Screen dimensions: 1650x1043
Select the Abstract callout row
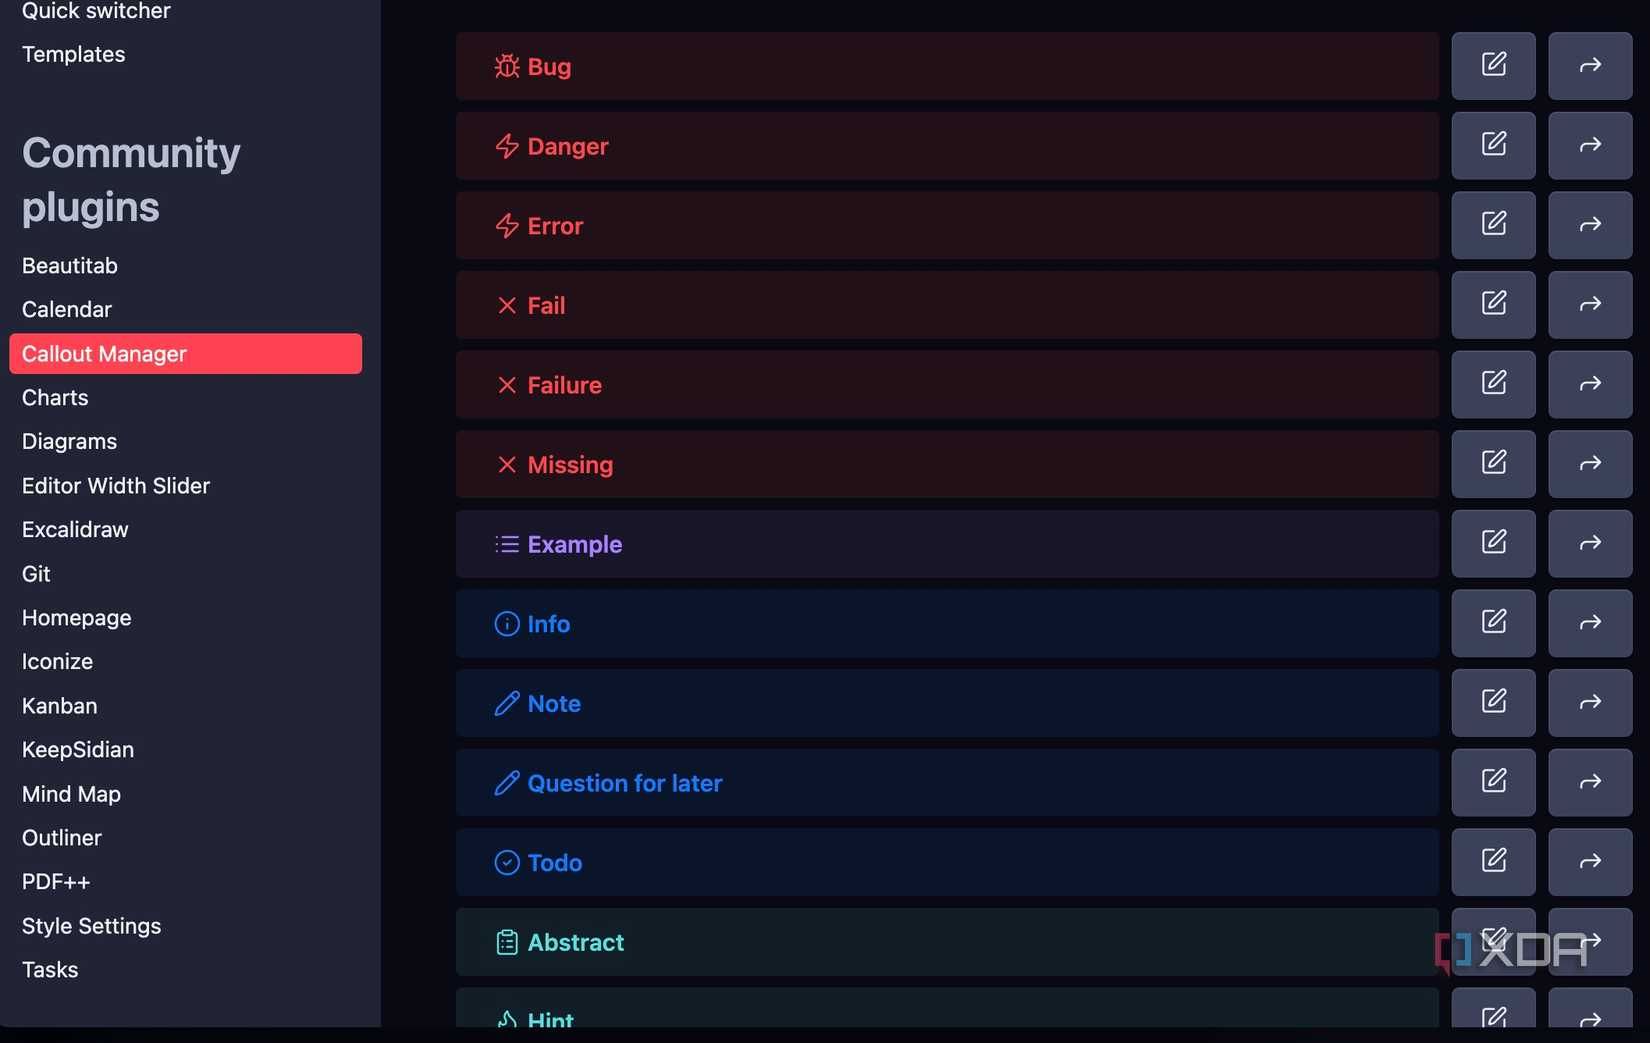click(x=946, y=942)
